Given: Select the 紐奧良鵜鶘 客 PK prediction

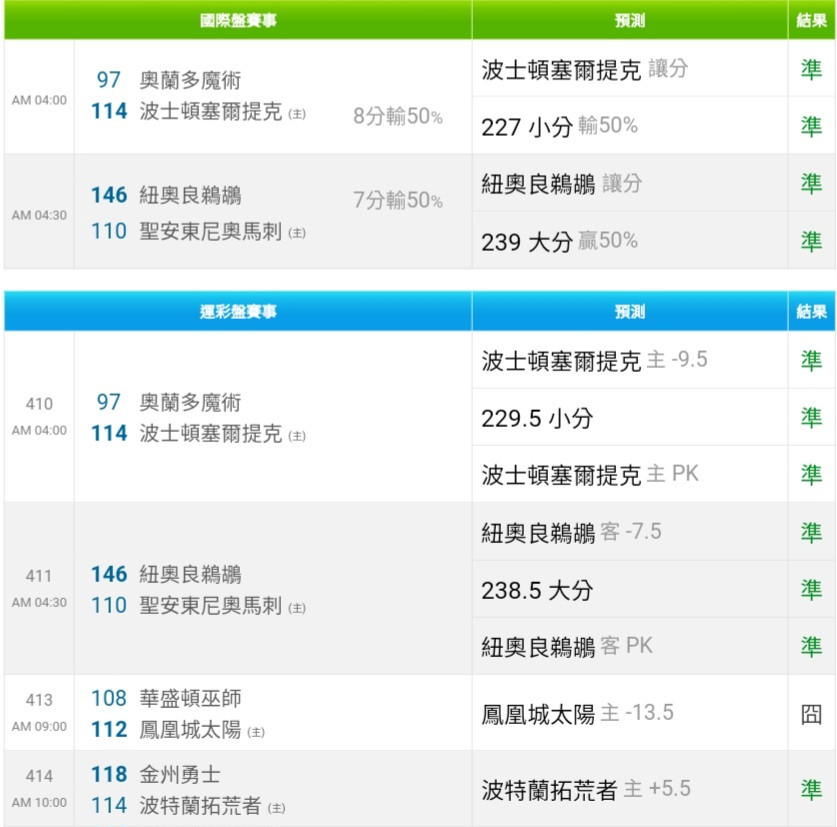Looking at the screenshot, I should (567, 647).
